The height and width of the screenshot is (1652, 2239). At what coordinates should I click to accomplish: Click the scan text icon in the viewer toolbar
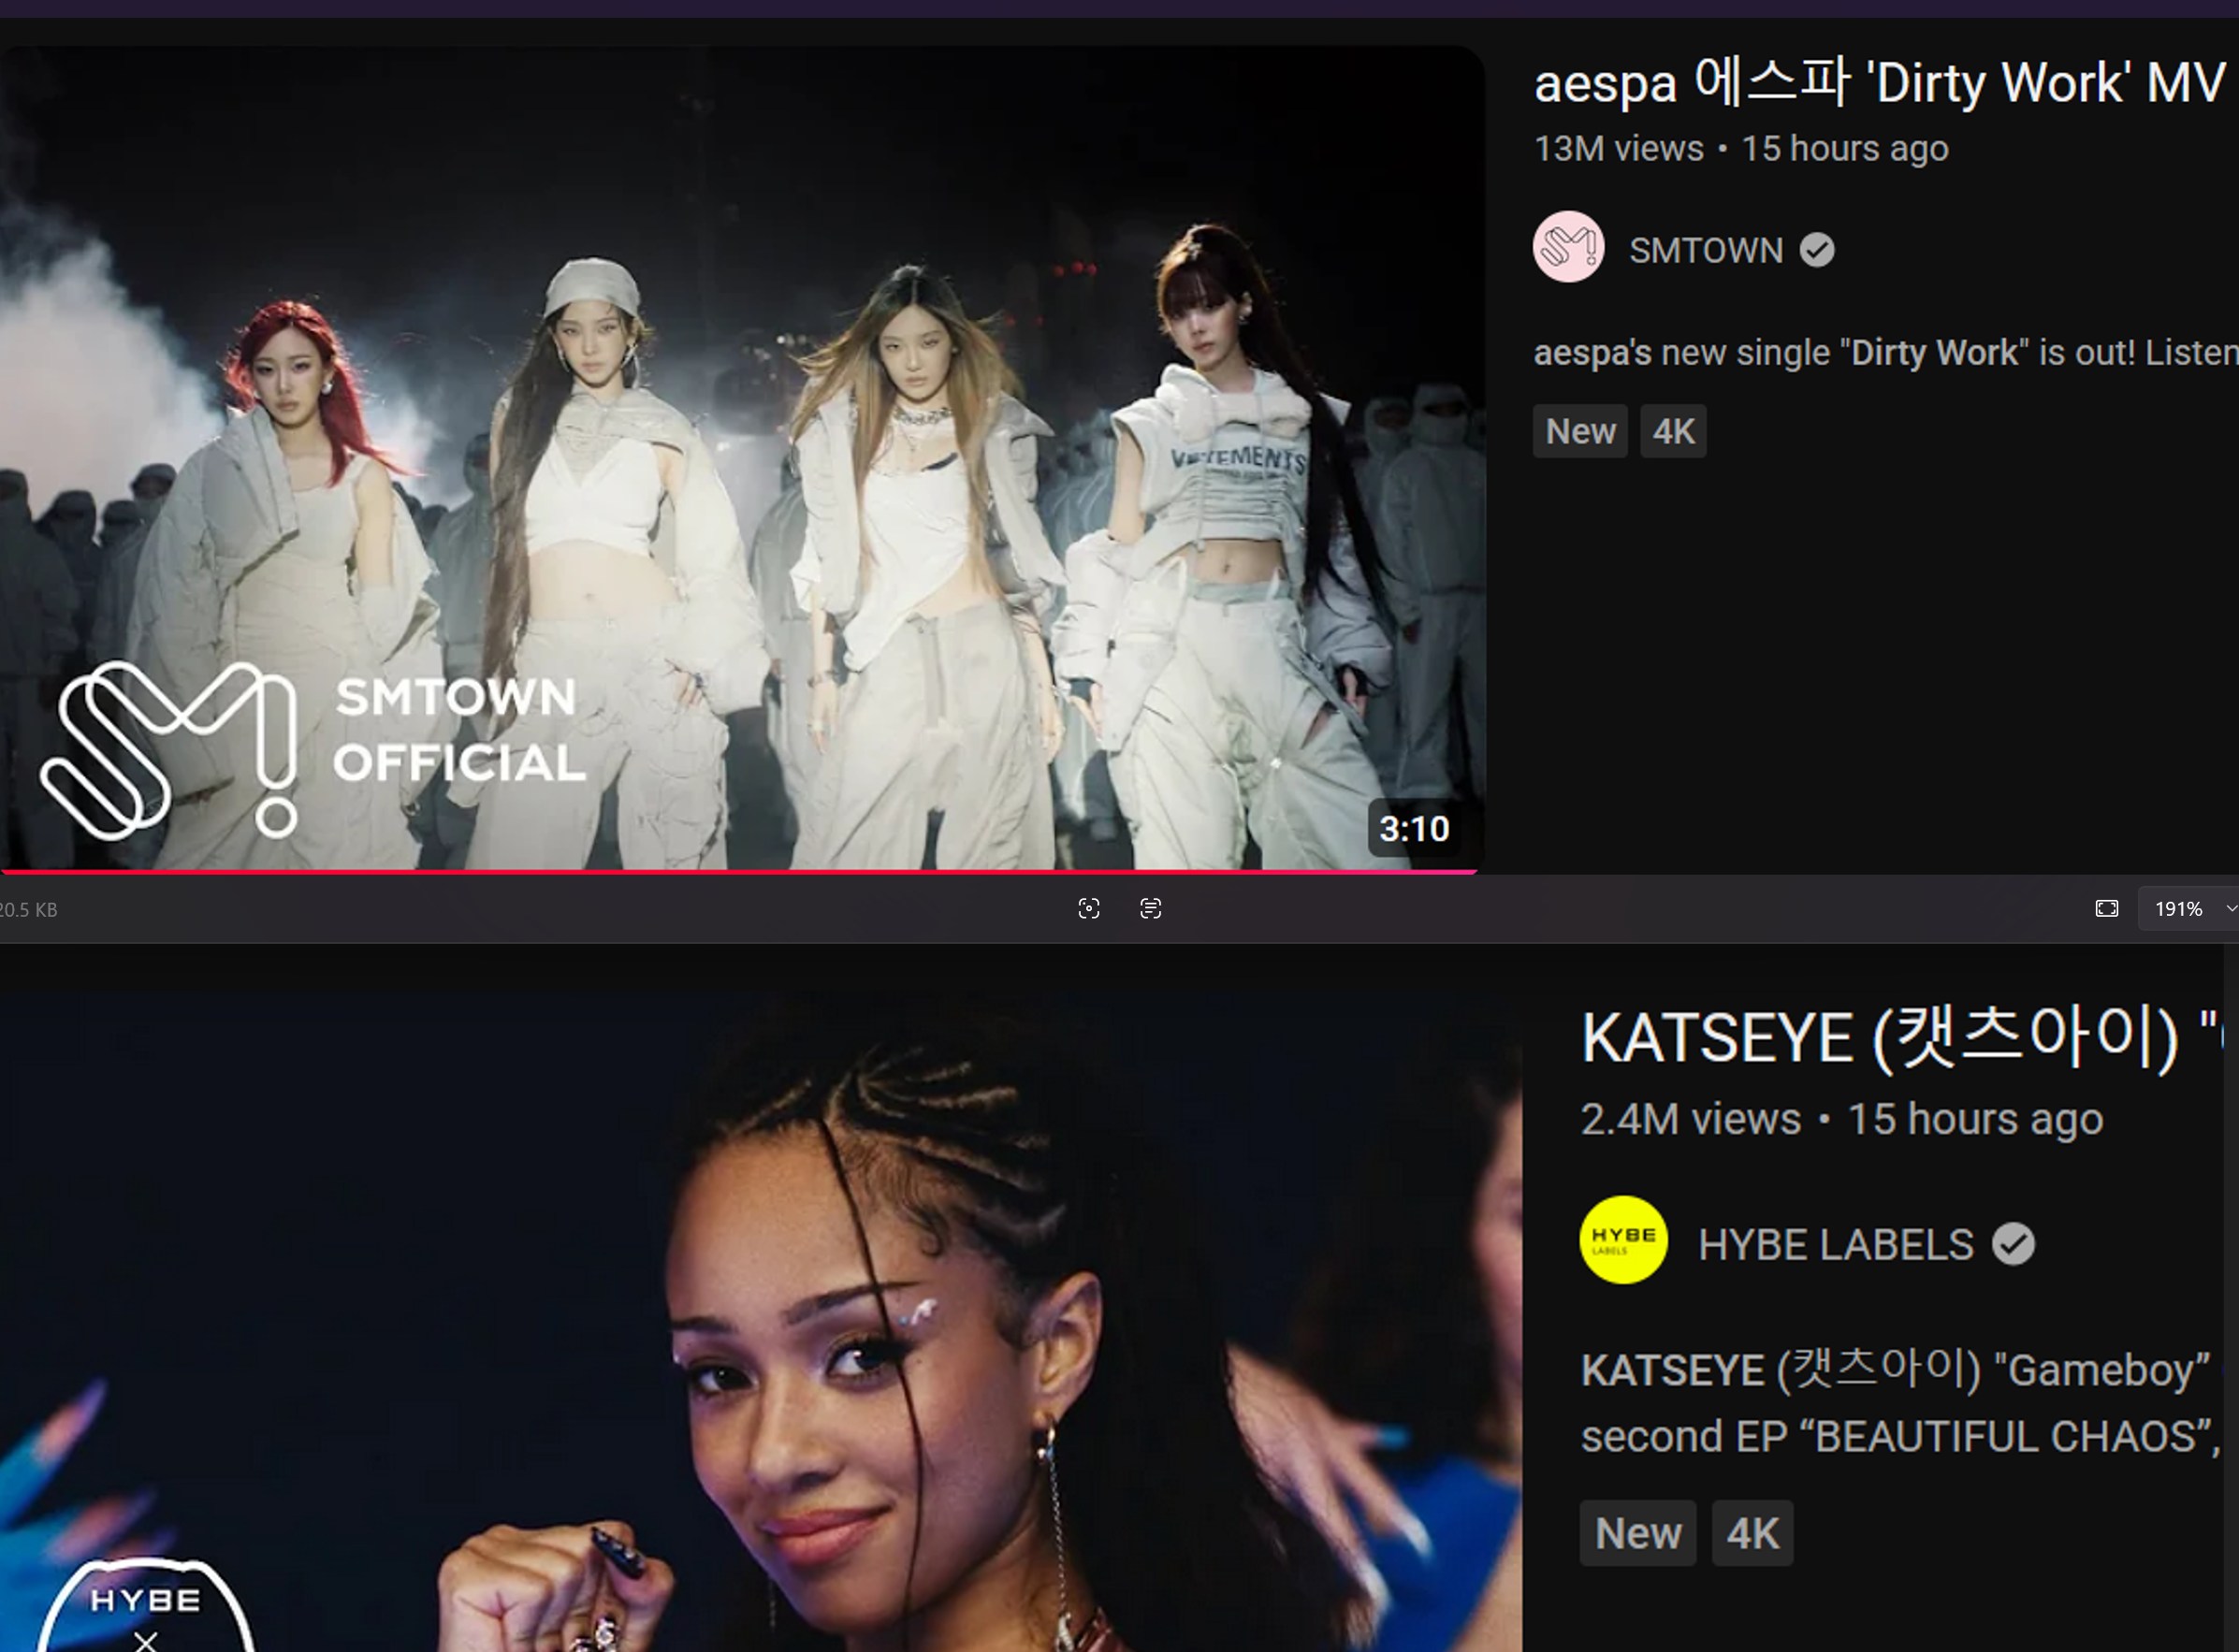click(1151, 908)
